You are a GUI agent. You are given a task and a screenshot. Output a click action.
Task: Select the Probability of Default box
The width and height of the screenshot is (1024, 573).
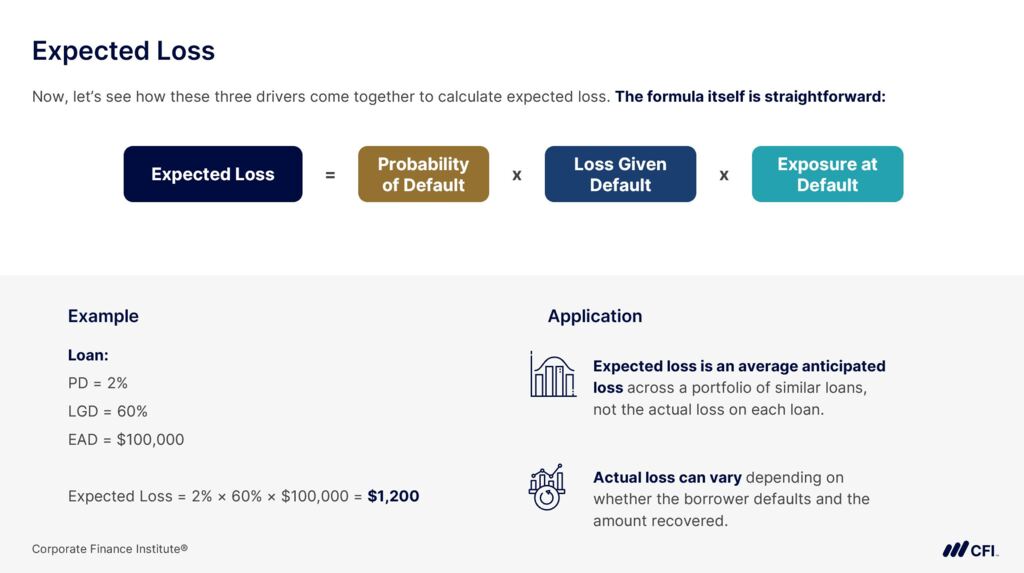pyautogui.click(x=423, y=174)
